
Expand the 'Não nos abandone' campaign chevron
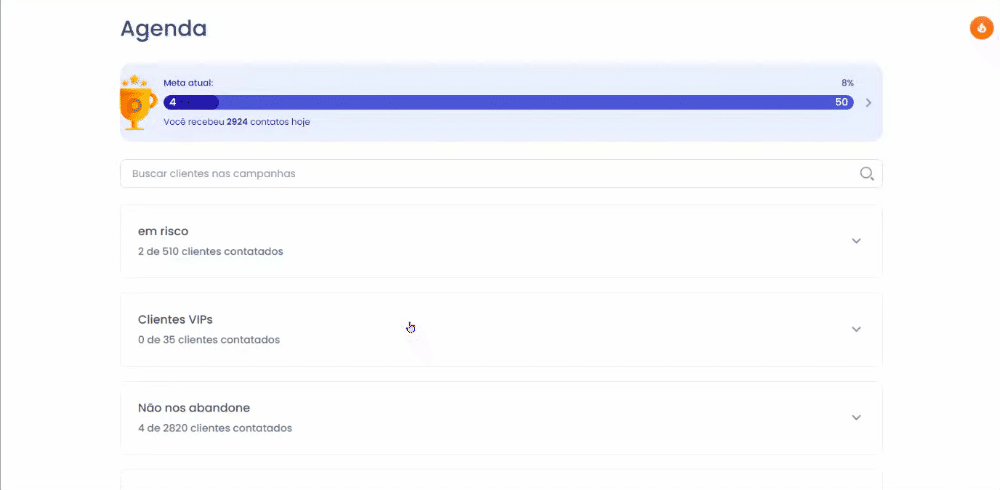857,417
